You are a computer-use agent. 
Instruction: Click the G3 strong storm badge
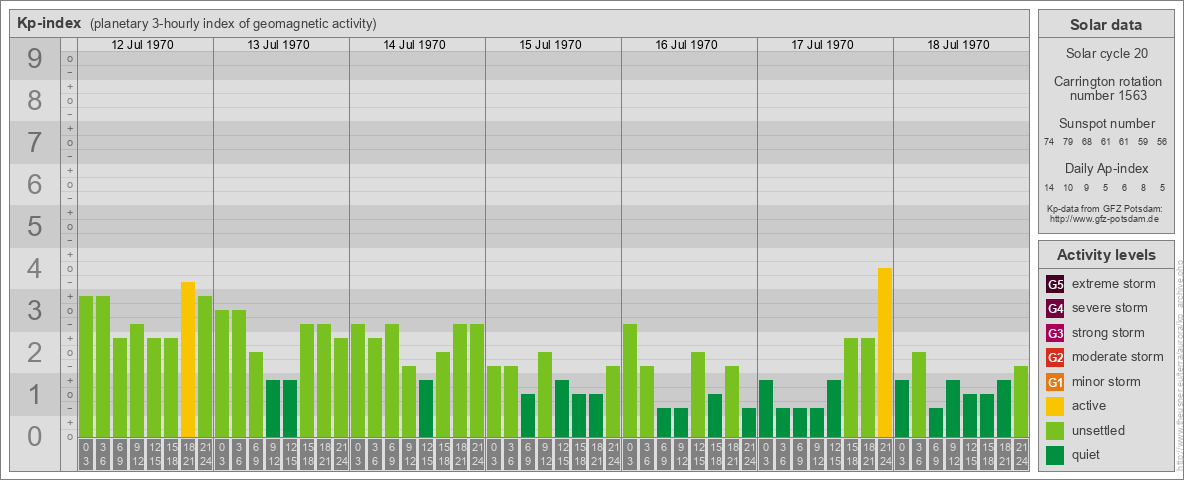tap(1055, 333)
